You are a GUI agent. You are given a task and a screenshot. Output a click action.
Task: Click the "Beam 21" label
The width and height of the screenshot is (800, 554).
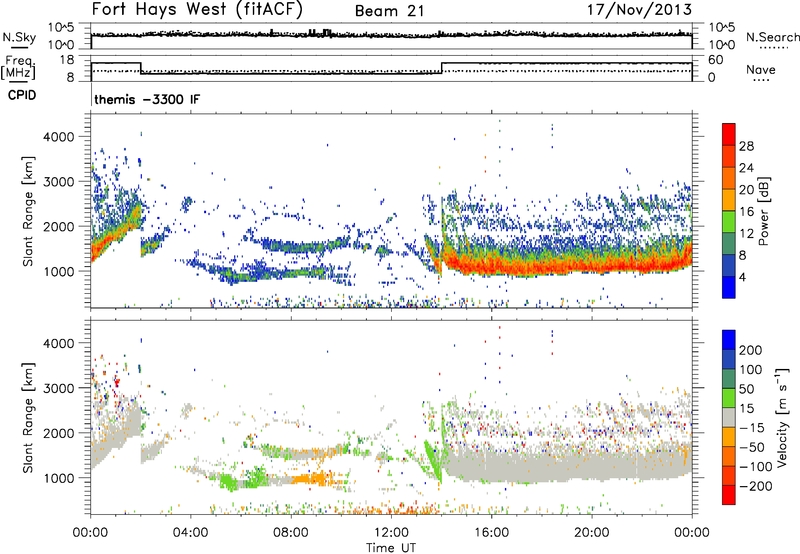click(x=389, y=11)
